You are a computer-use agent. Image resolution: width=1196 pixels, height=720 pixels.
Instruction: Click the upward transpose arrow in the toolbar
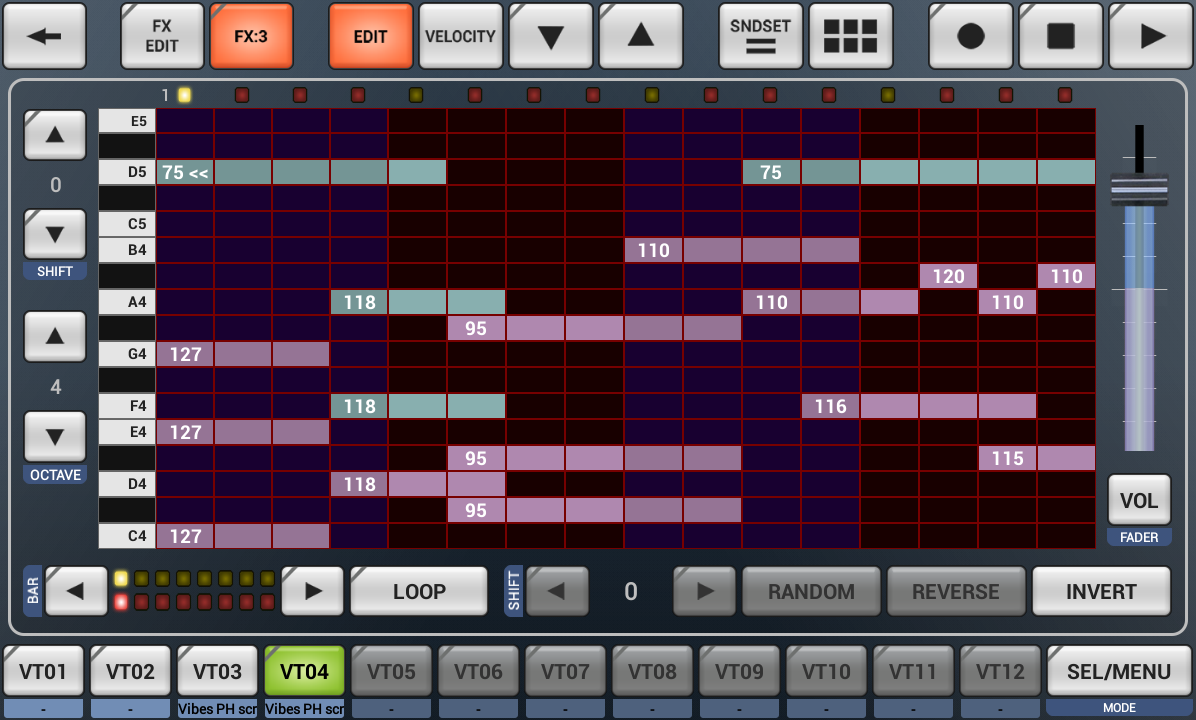click(640, 36)
